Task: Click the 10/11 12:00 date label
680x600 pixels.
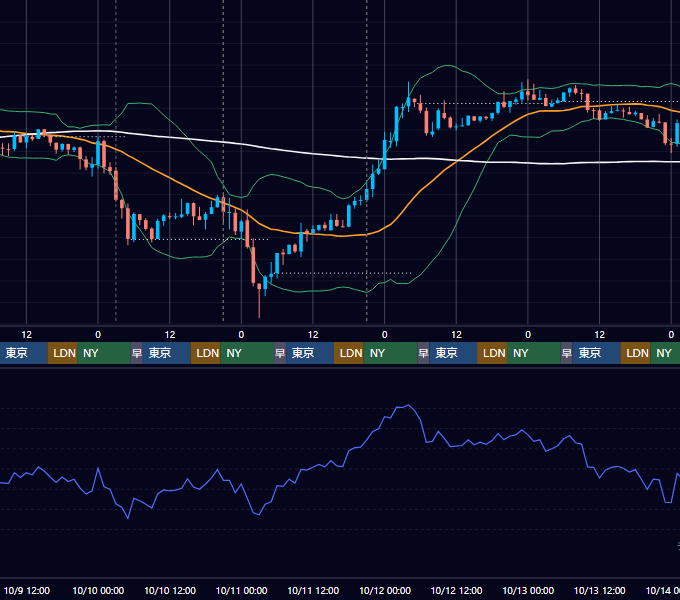Action: pyautogui.click(x=313, y=590)
